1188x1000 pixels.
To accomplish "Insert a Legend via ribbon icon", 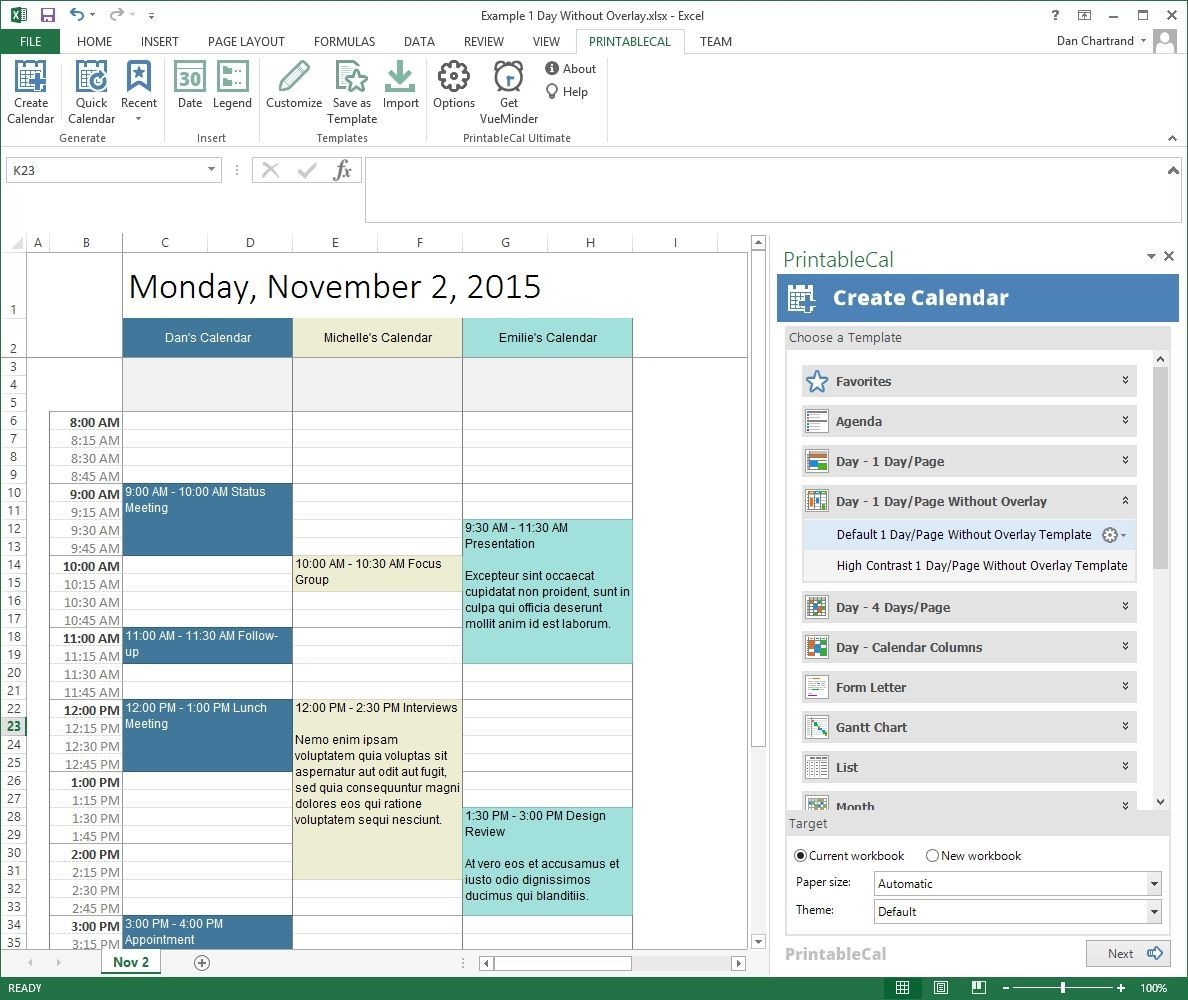I will [x=232, y=85].
